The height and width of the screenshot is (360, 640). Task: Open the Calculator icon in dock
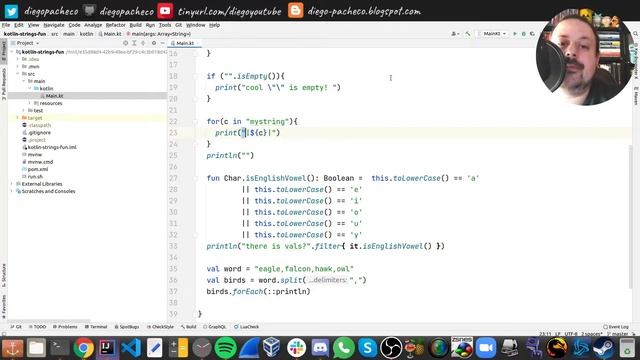point(178,348)
